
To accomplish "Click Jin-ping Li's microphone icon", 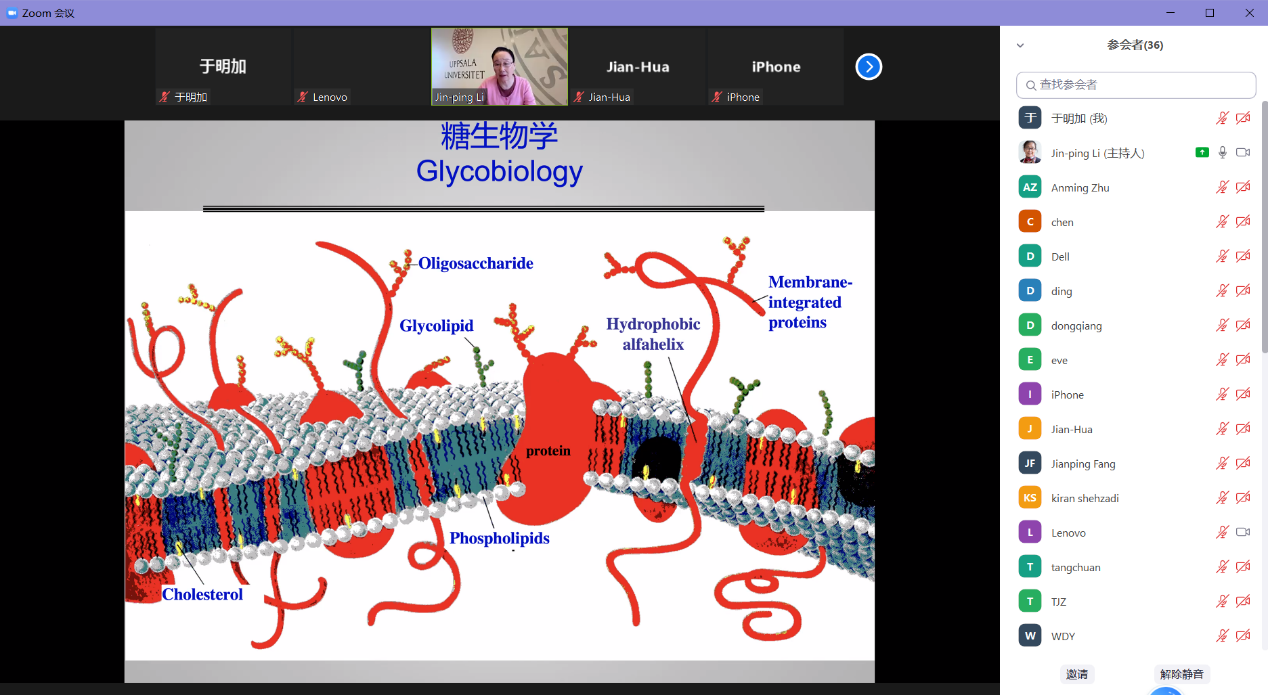I will (x=1222, y=153).
